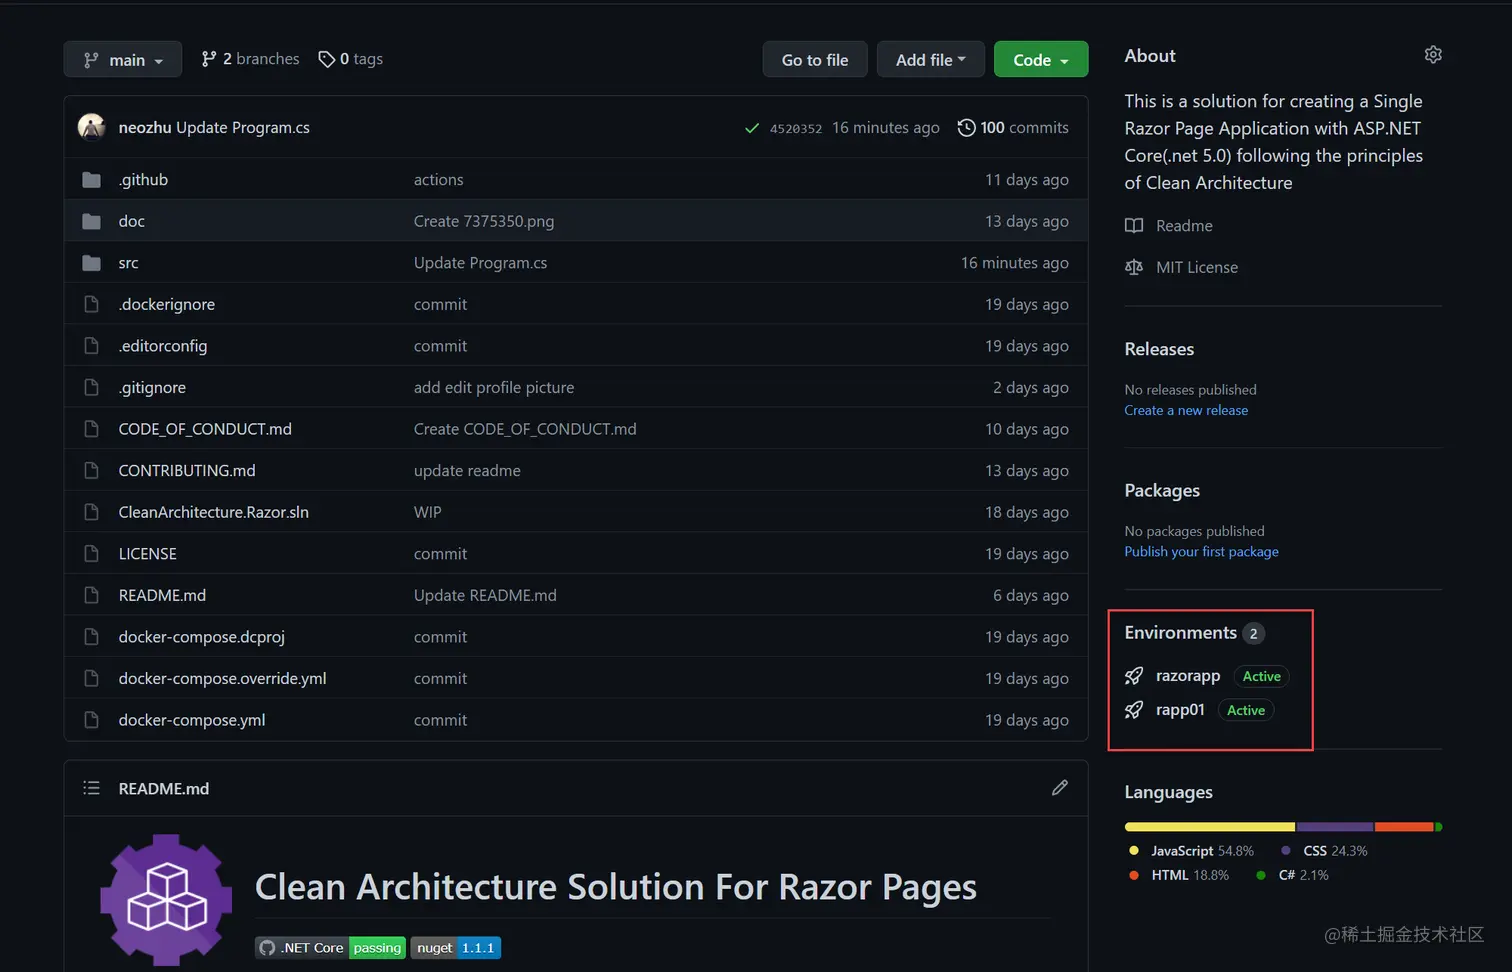The width and height of the screenshot is (1512, 972).
Task: Open the 'WIP' commit message
Action: [427, 512]
